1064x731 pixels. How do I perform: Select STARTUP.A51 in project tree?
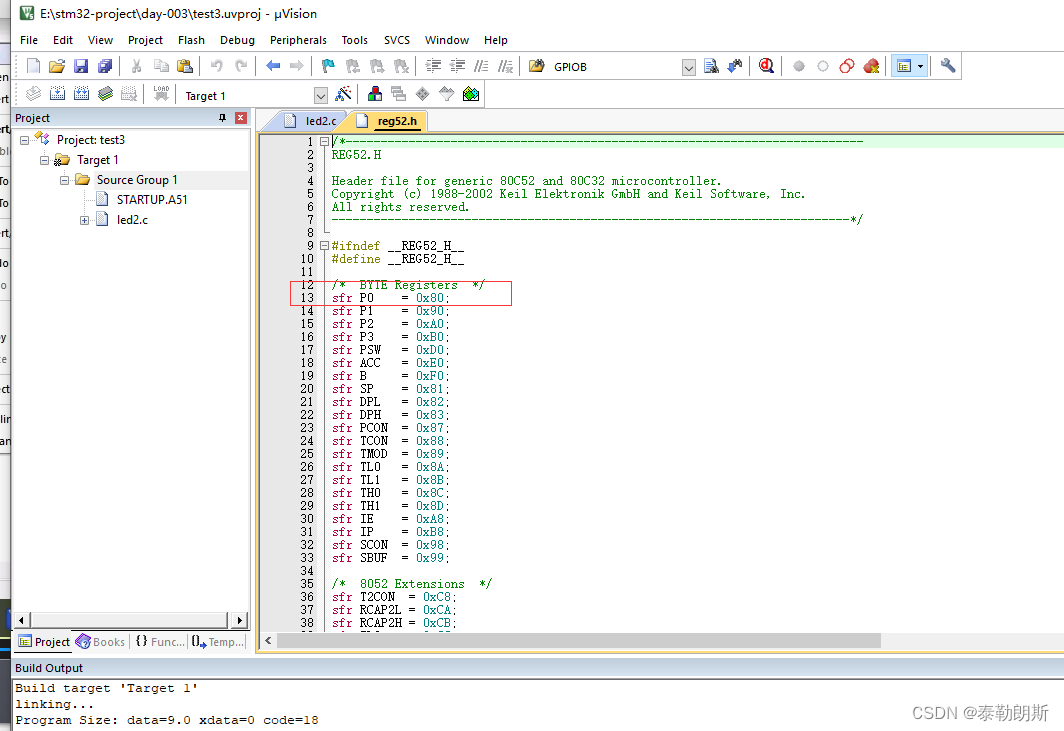pyautogui.click(x=151, y=200)
